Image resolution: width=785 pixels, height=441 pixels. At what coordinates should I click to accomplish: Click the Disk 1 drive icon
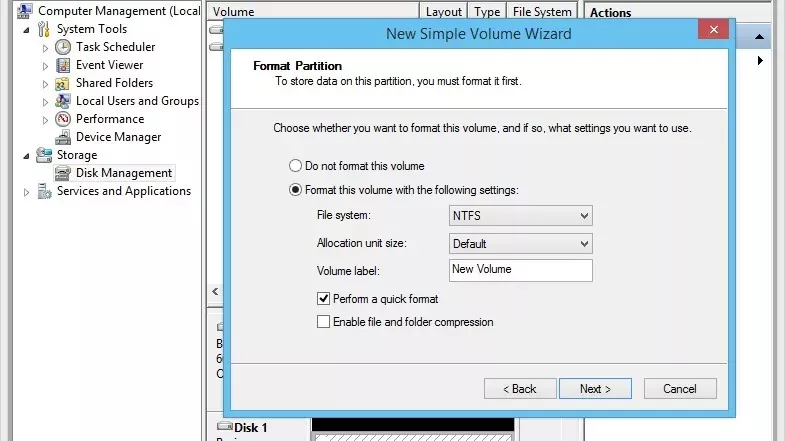(x=225, y=426)
